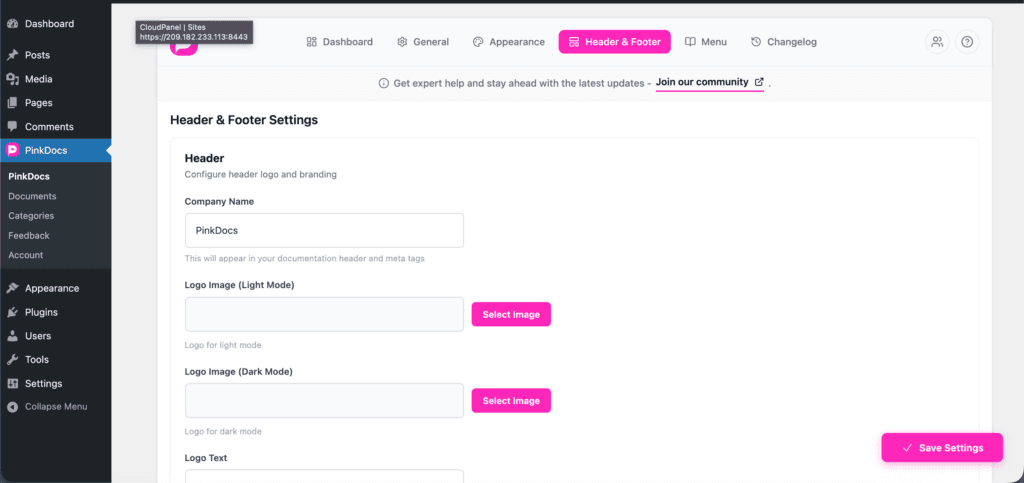Open the Feedback submenu item
Image resolution: width=1024 pixels, height=483 pixels.
[29, 236]
